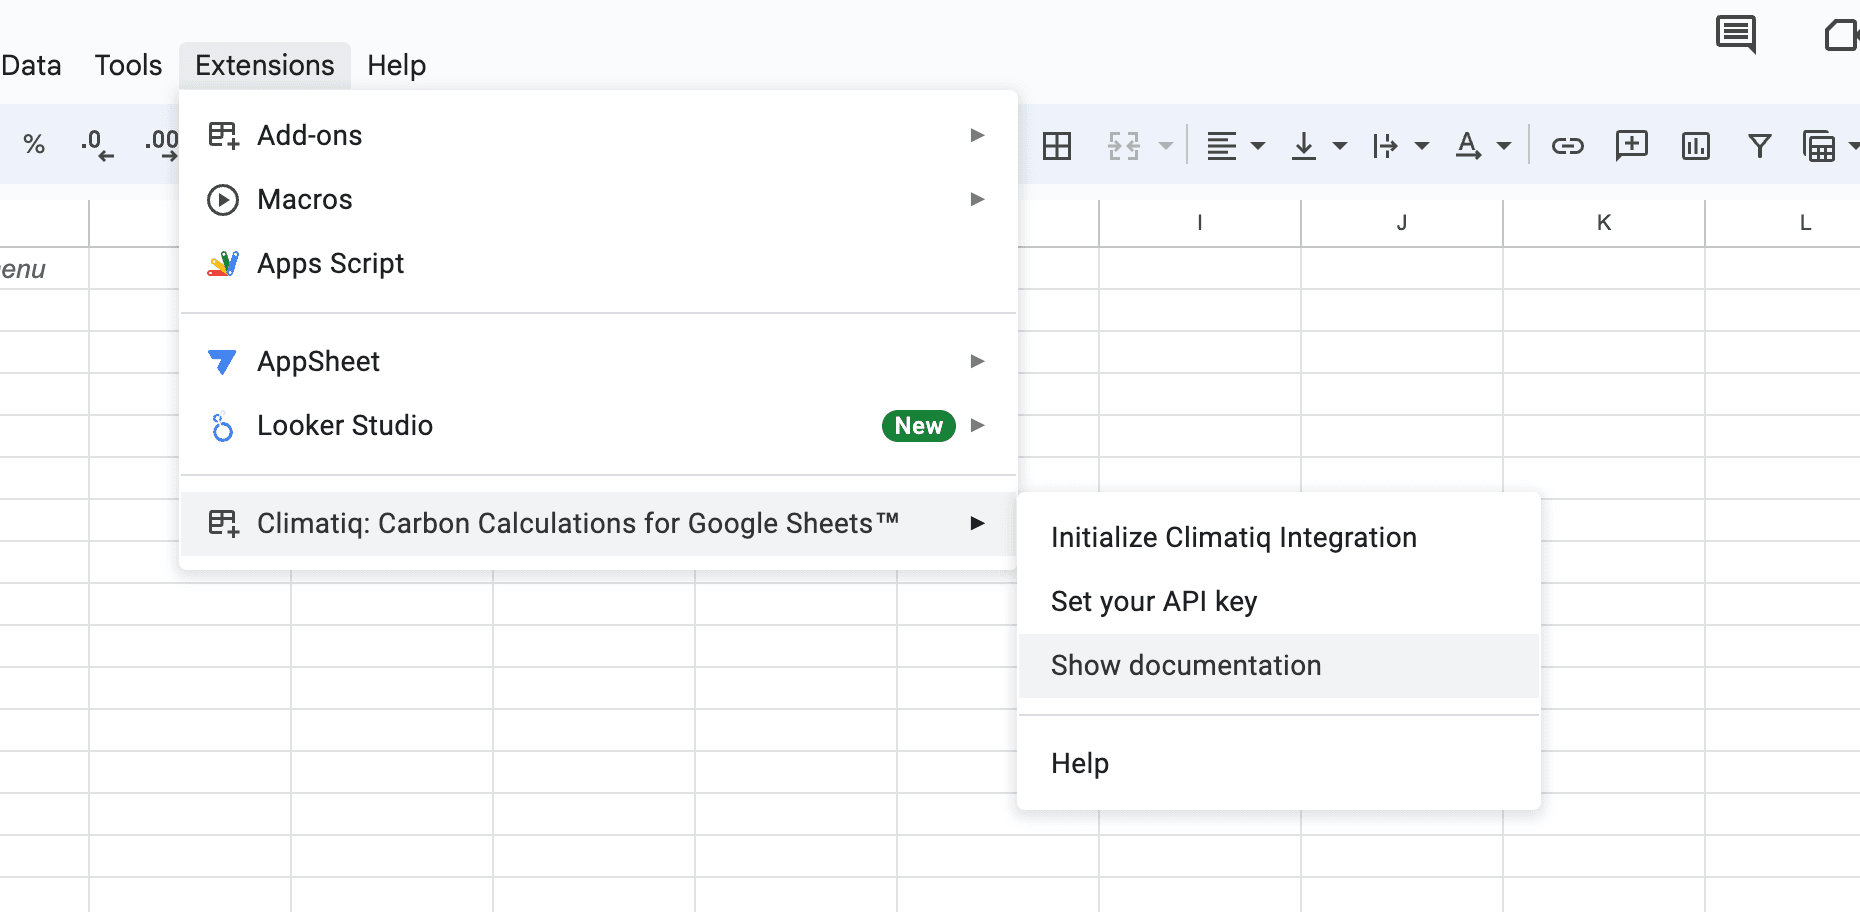This screenshot has height=912, width=1860.
Task: Open comment history icon at top right
Action: [x=1735, y=34]
